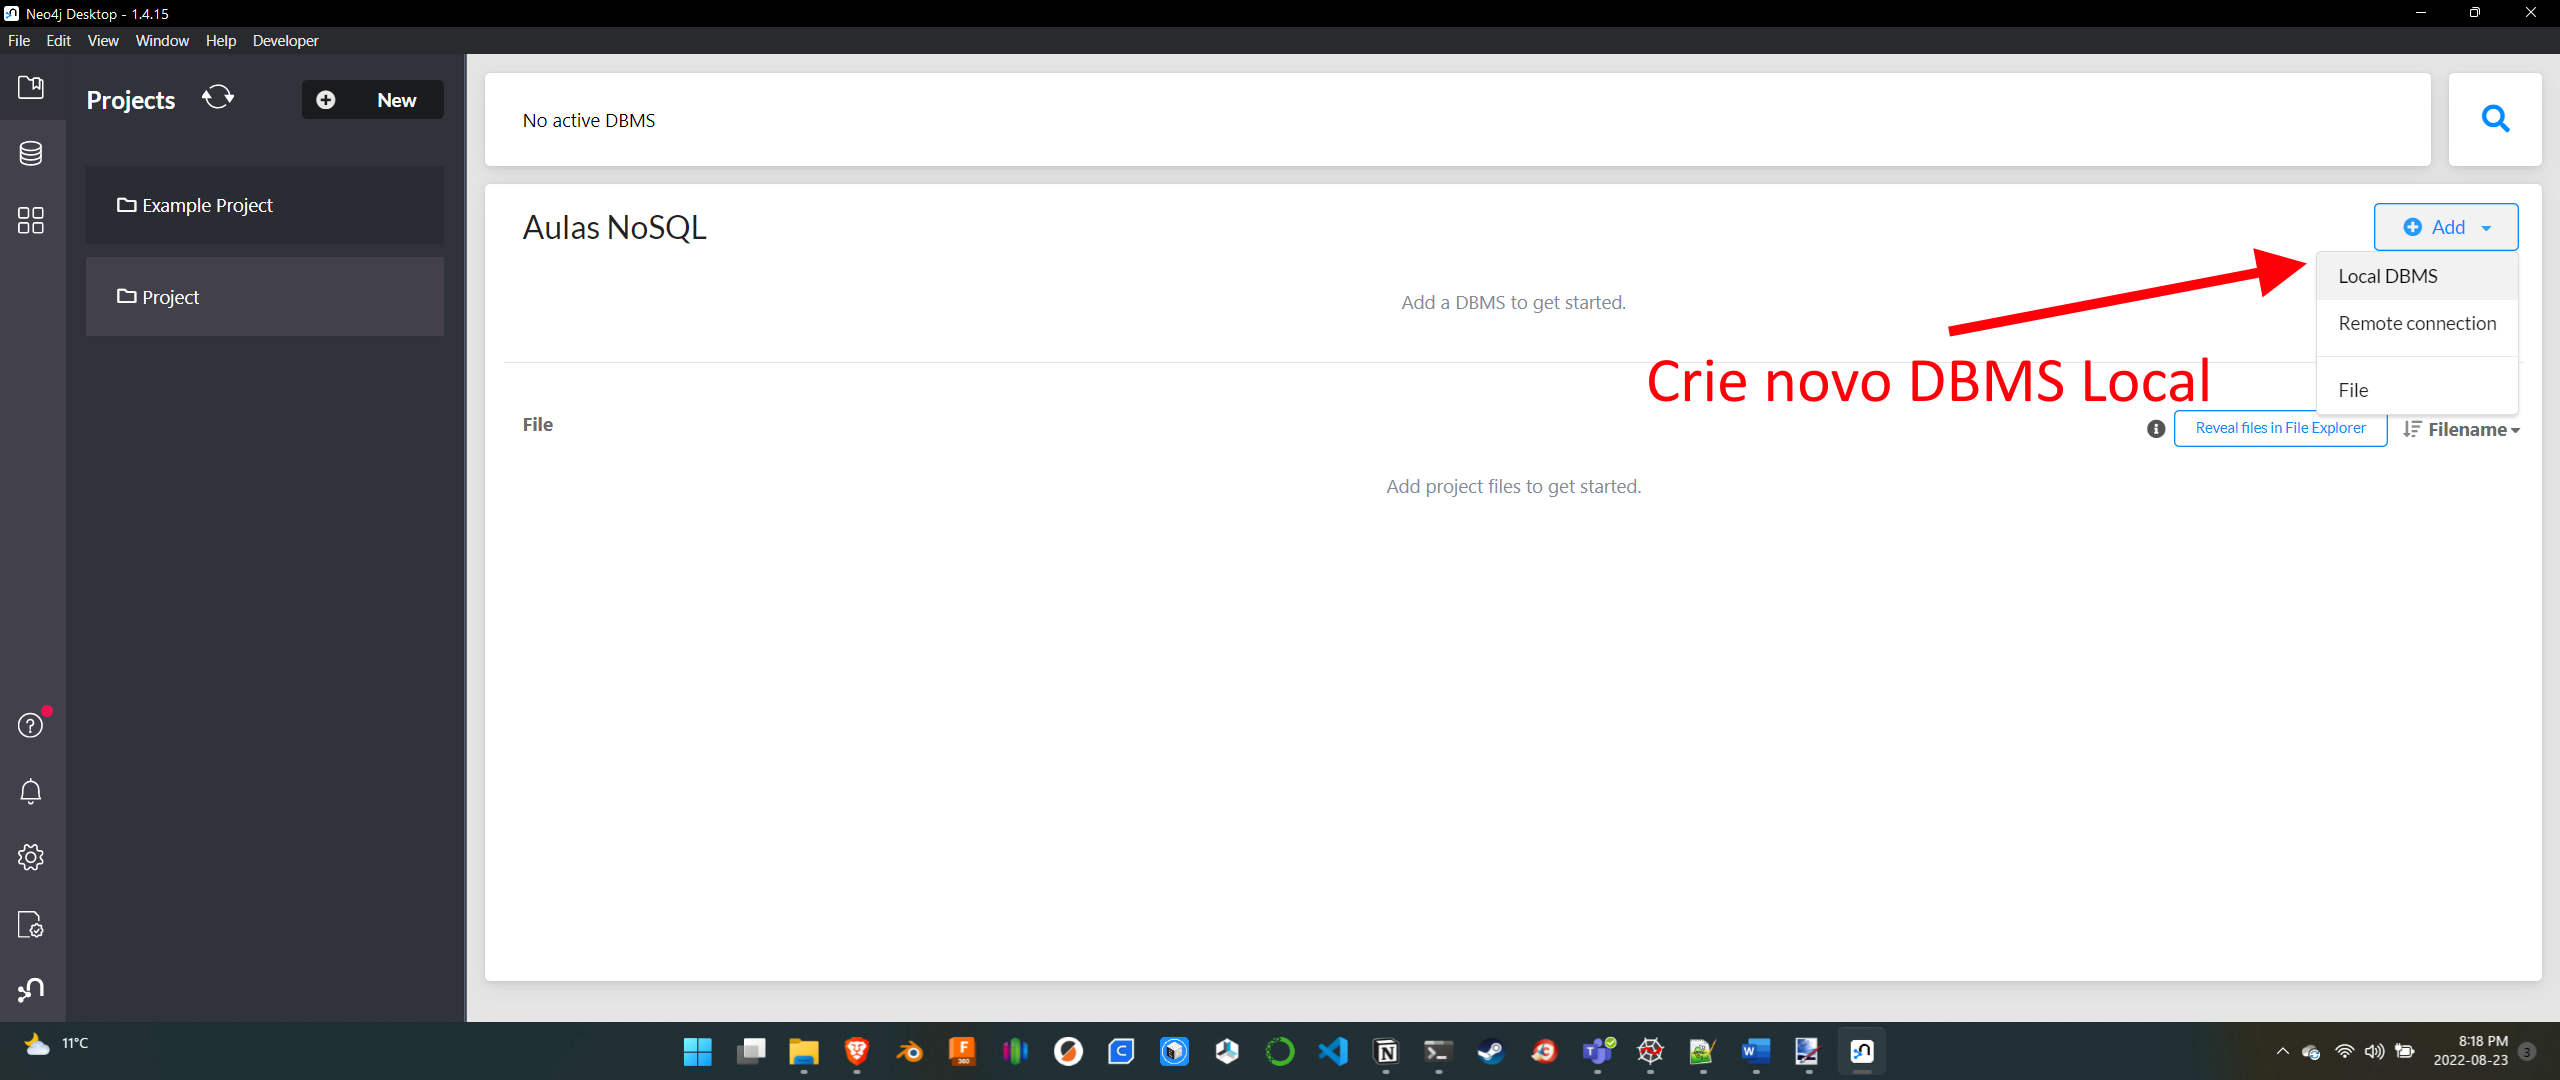Open the Help question mark icon
Image resolution: width=2560 pixels, height=1080 pixels.
31,725
